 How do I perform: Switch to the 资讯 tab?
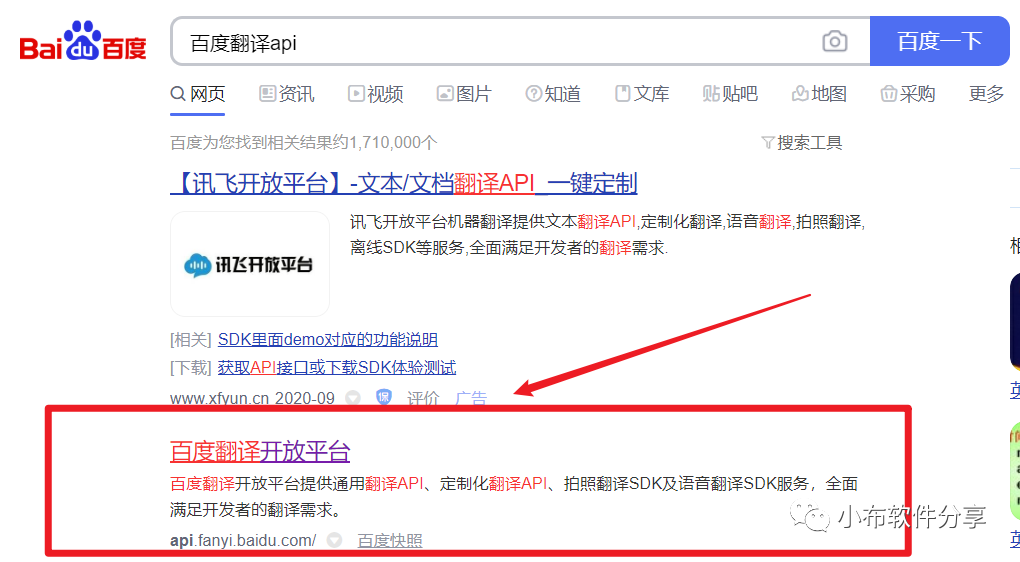point(286,94)
